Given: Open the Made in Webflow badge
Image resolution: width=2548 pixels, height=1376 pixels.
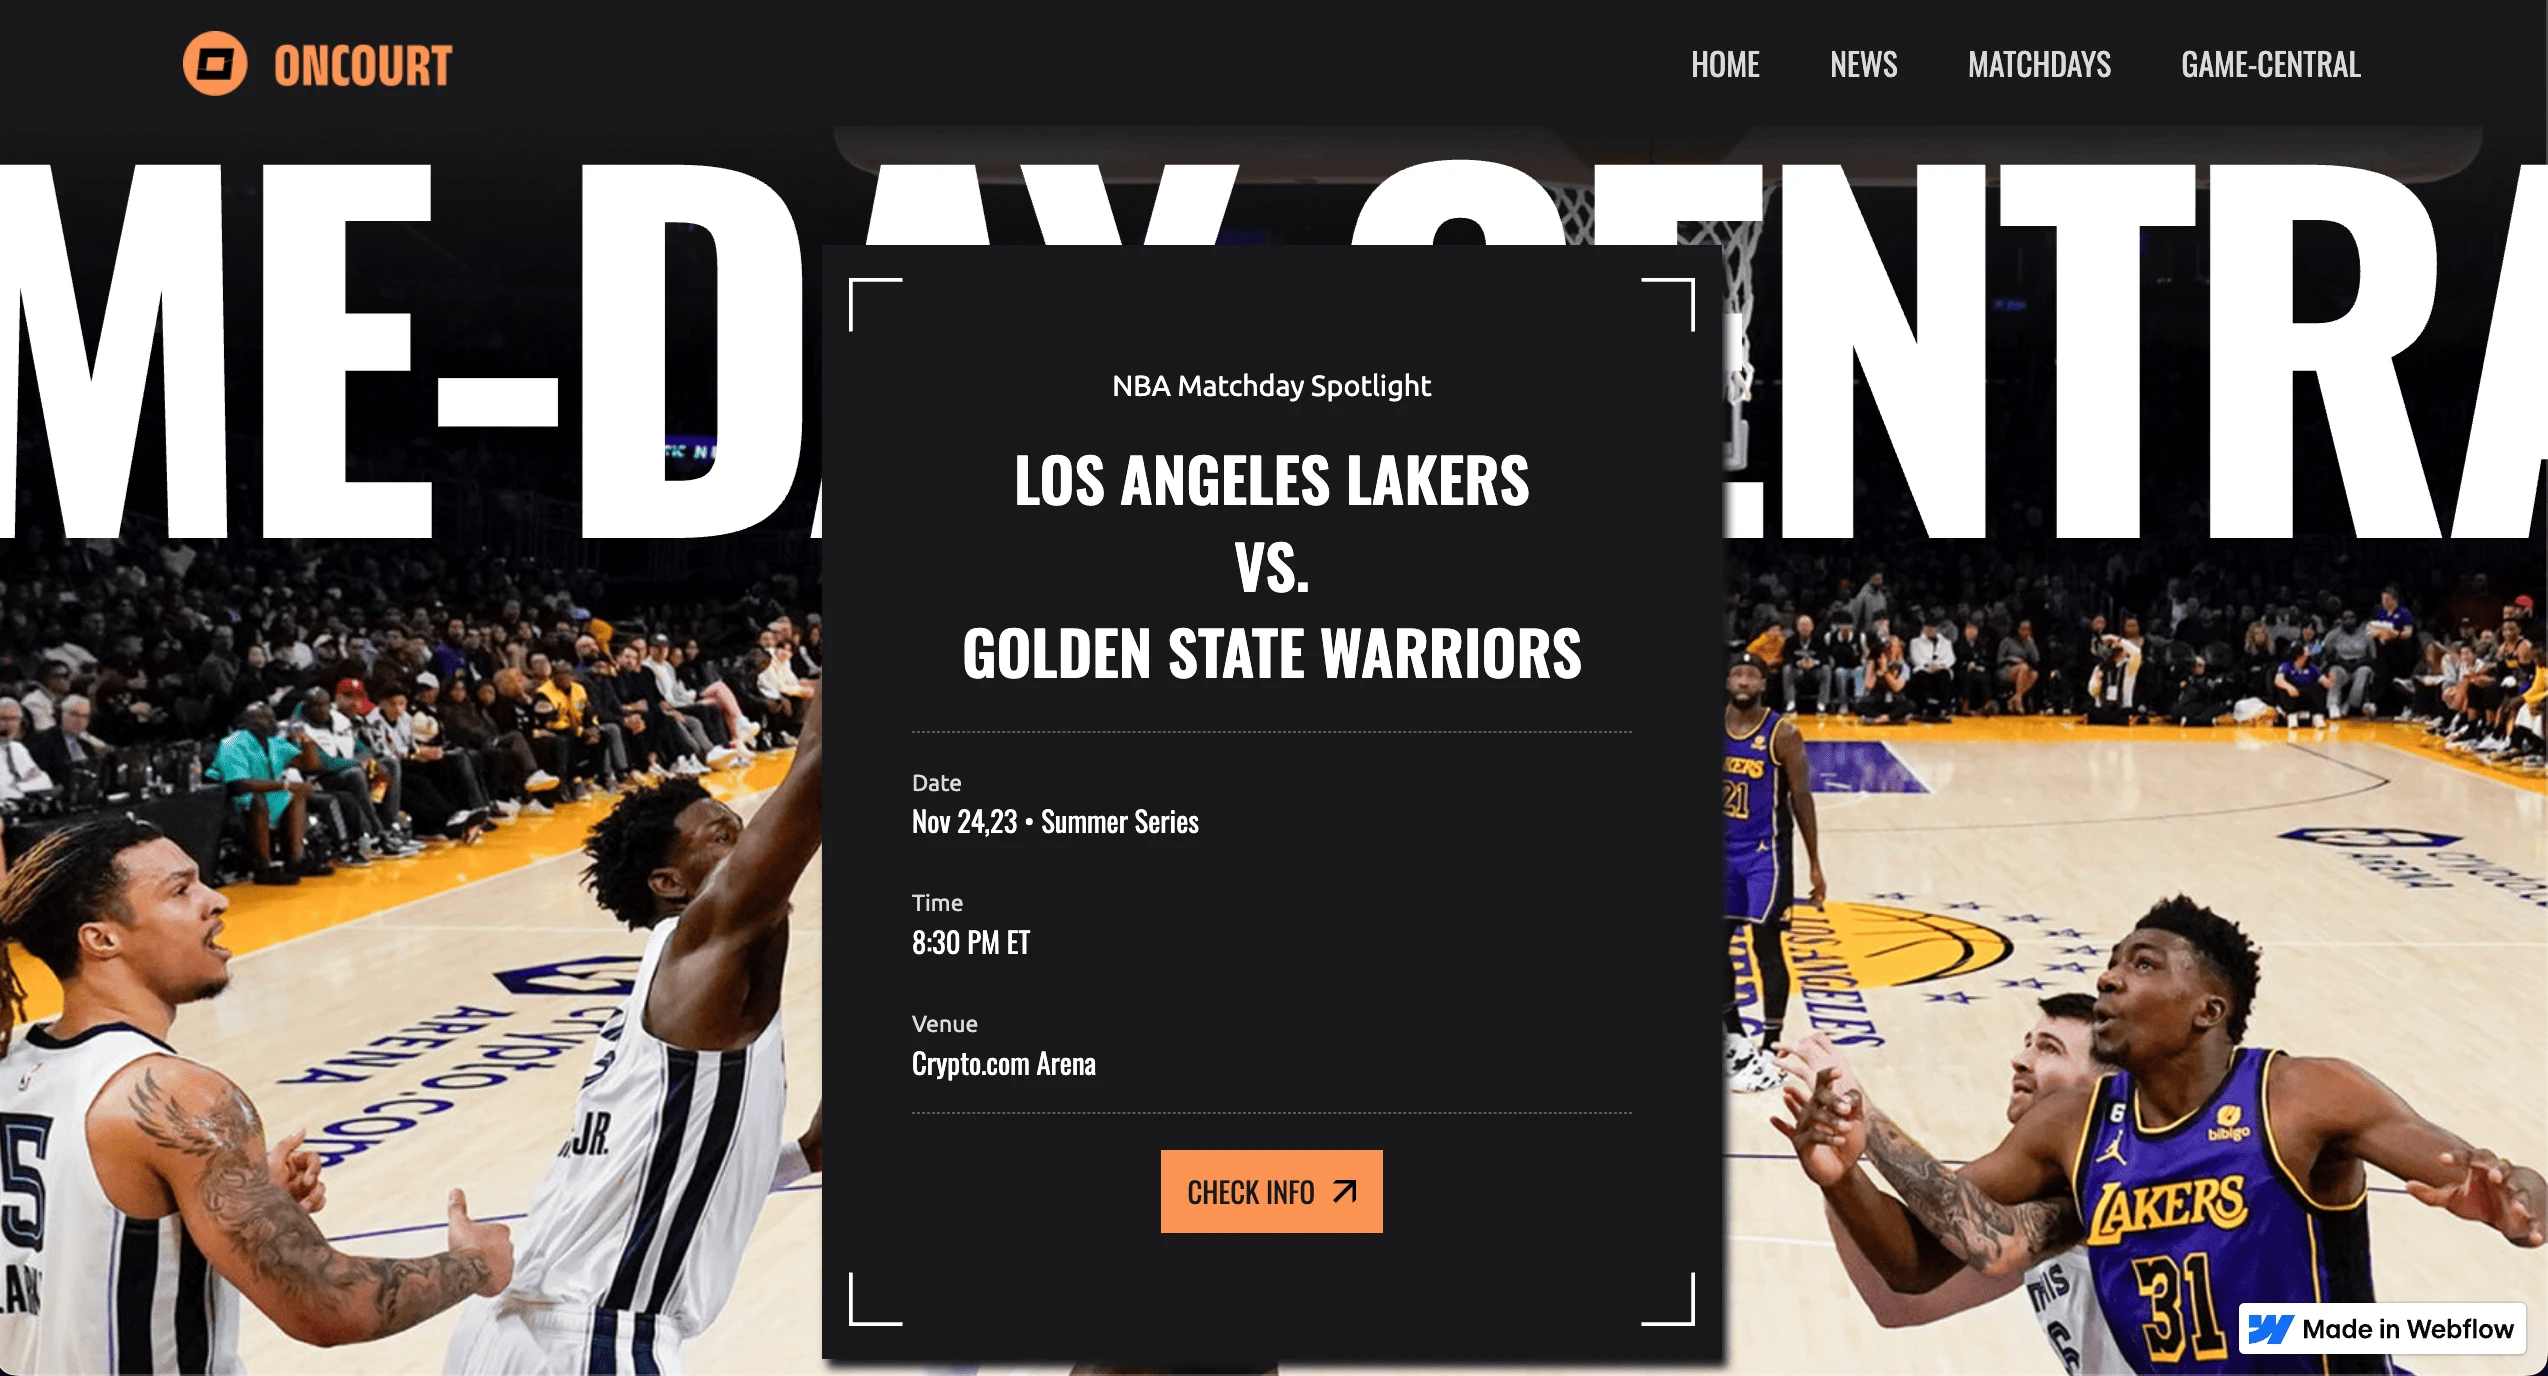Looking at the screenshot, I should point(2382,1328).
